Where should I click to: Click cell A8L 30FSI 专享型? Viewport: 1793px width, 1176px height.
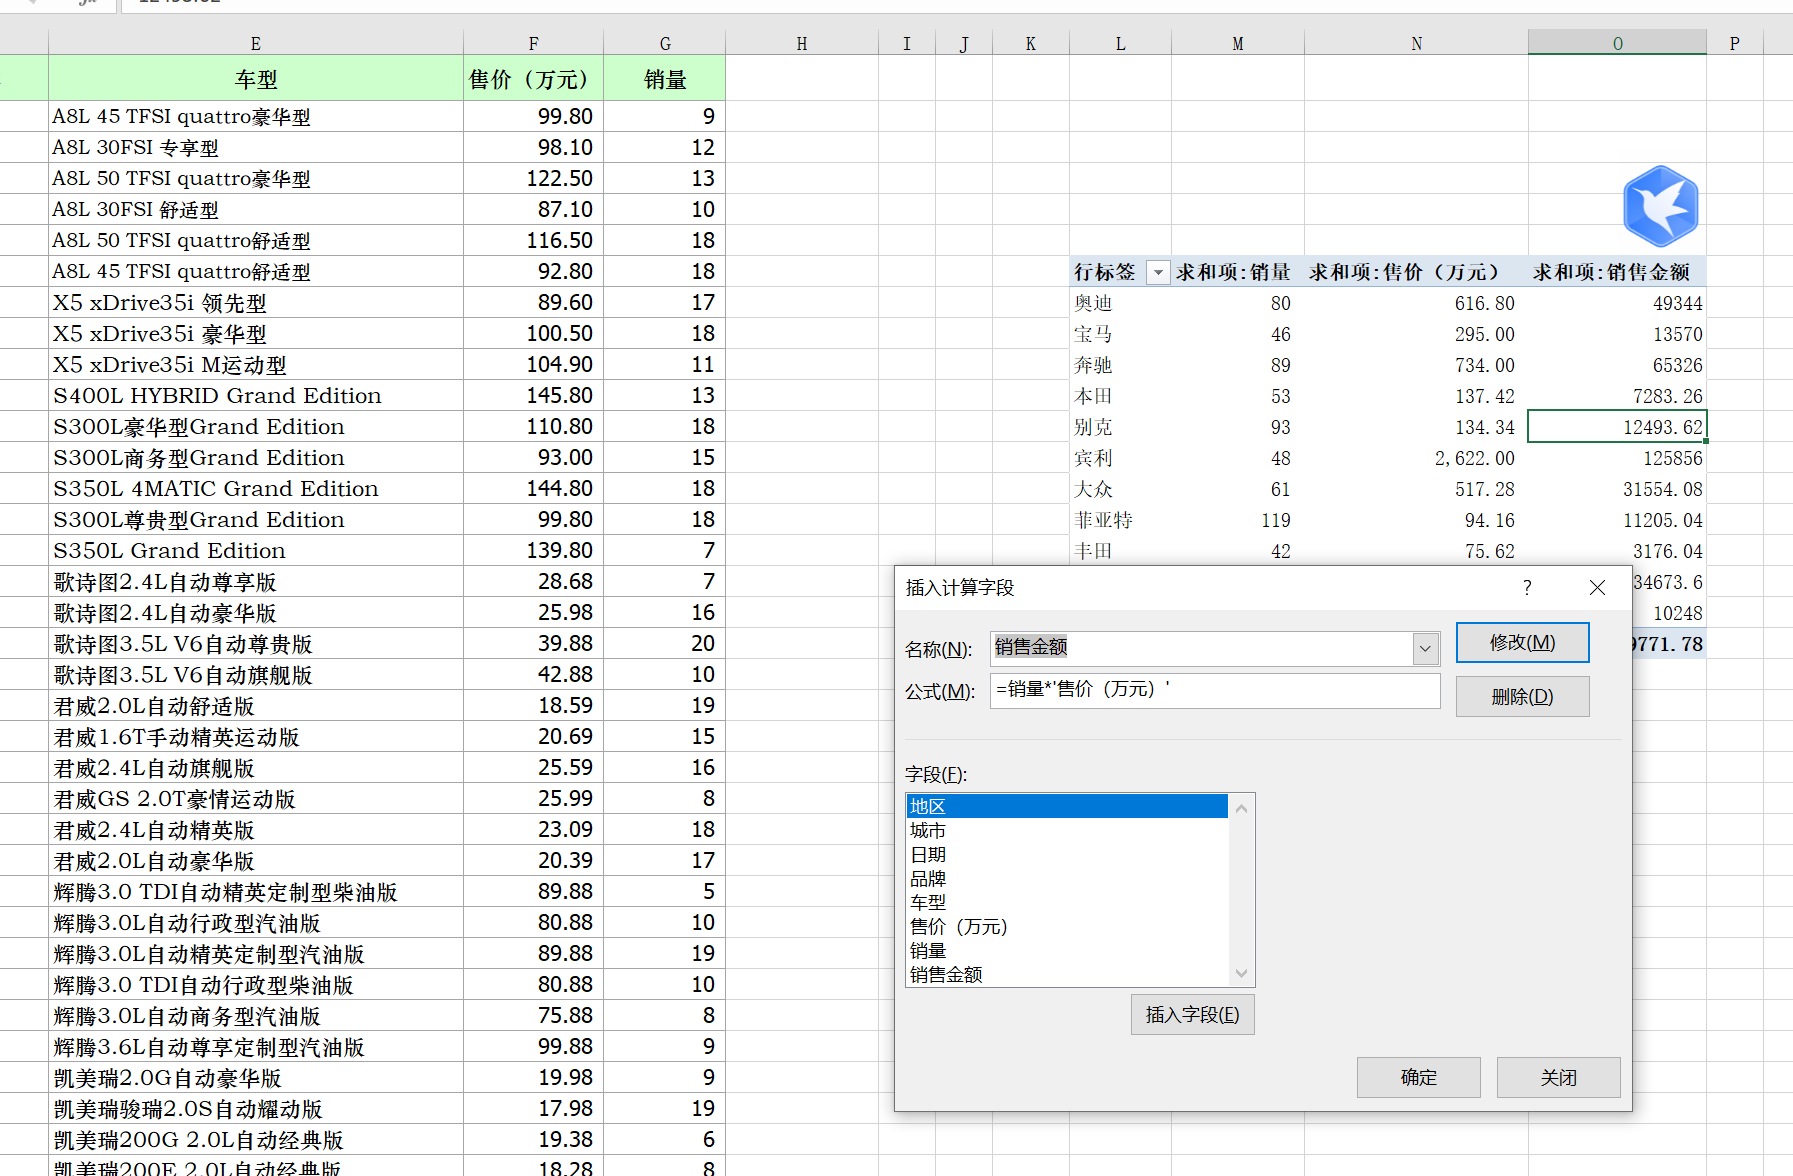tap(256, 147)
